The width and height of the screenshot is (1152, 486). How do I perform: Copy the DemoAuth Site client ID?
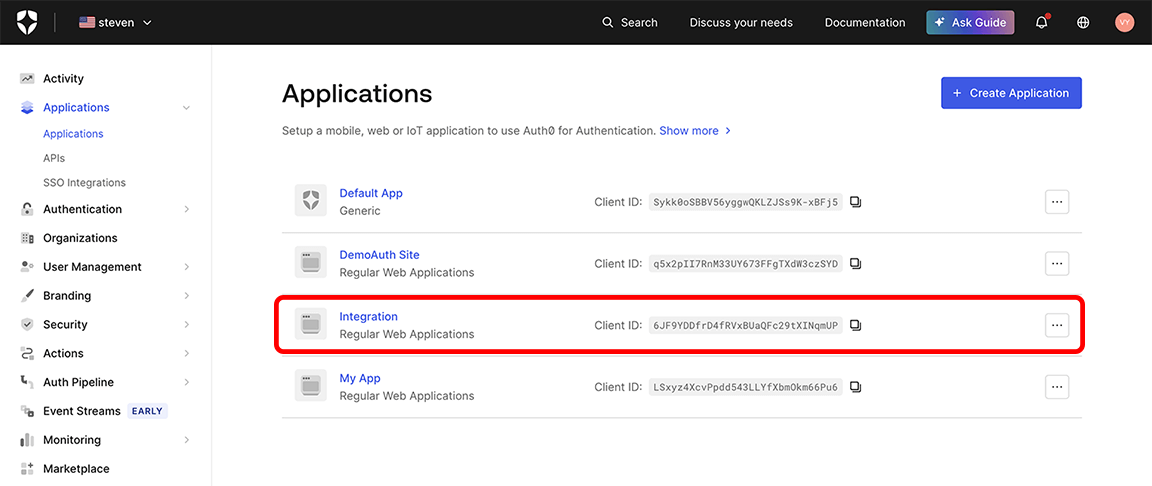point(855,264)
